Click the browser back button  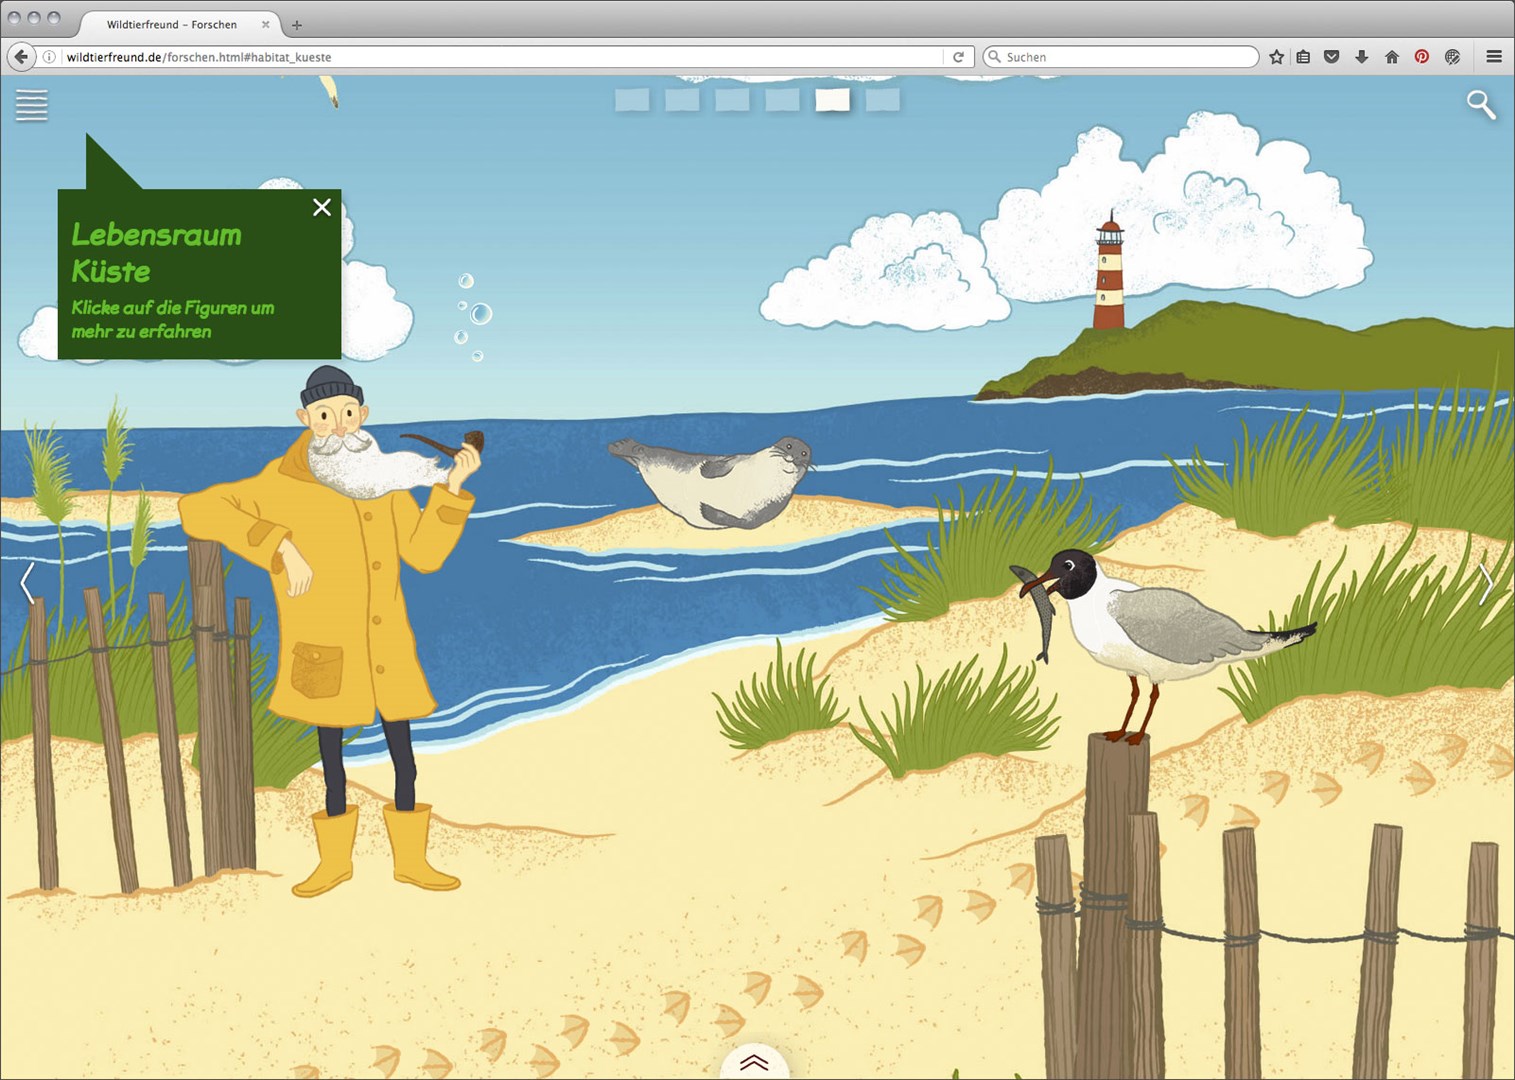(x=21, y=57)
